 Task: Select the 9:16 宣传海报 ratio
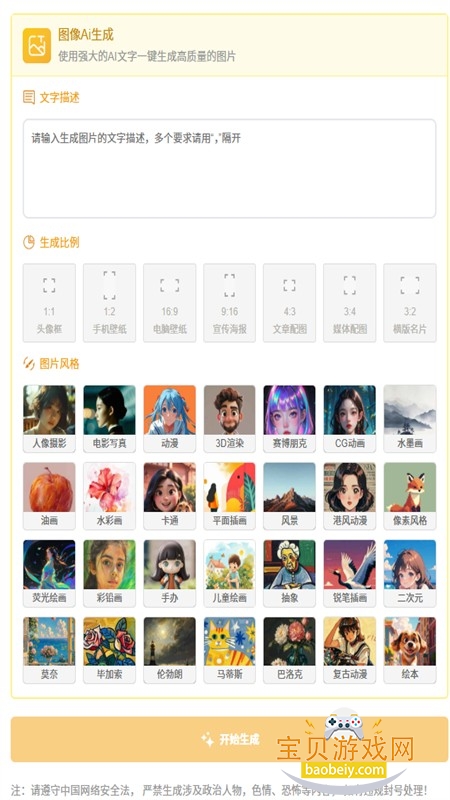point(230,303)
